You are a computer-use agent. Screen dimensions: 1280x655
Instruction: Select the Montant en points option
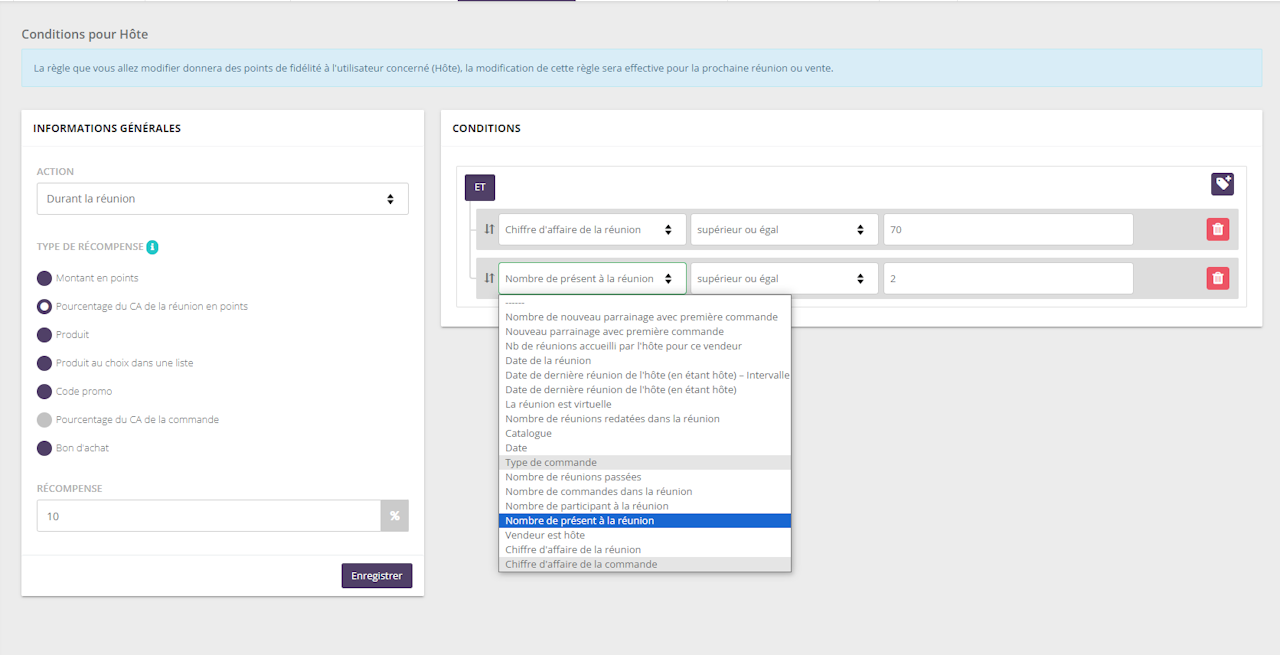(44, 278)
